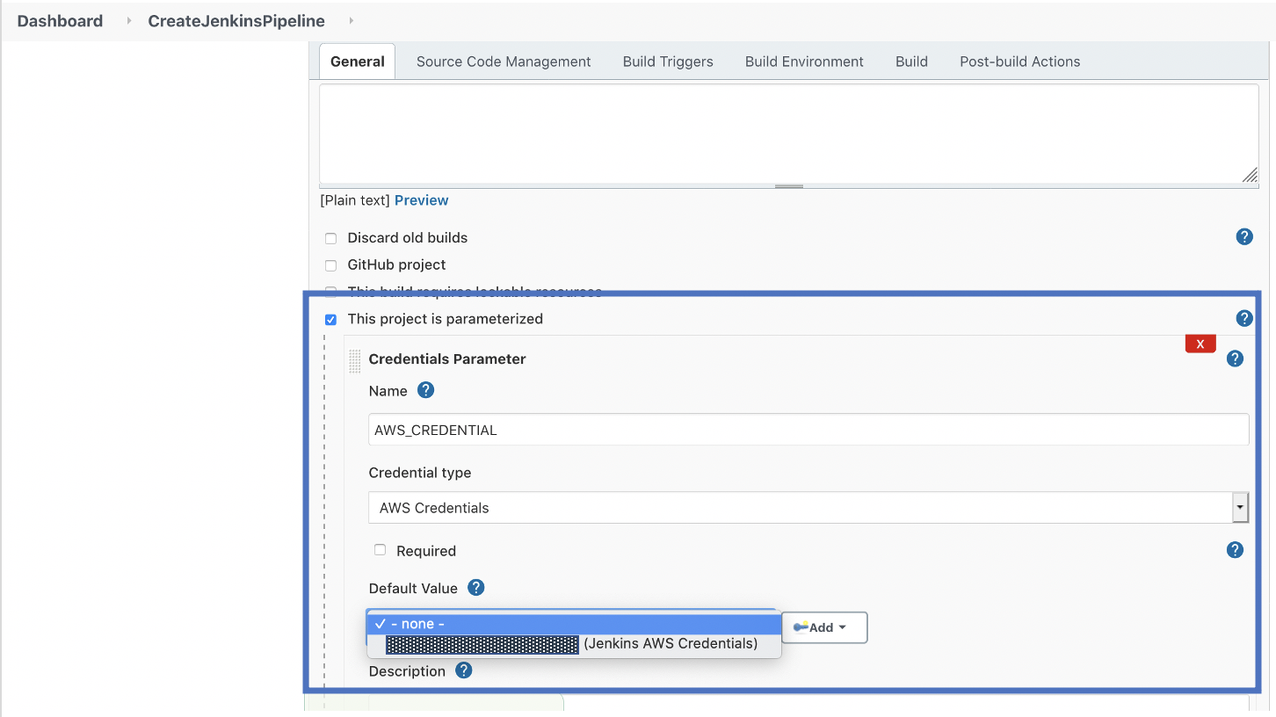Click the Preview link

tap(421, 200)
